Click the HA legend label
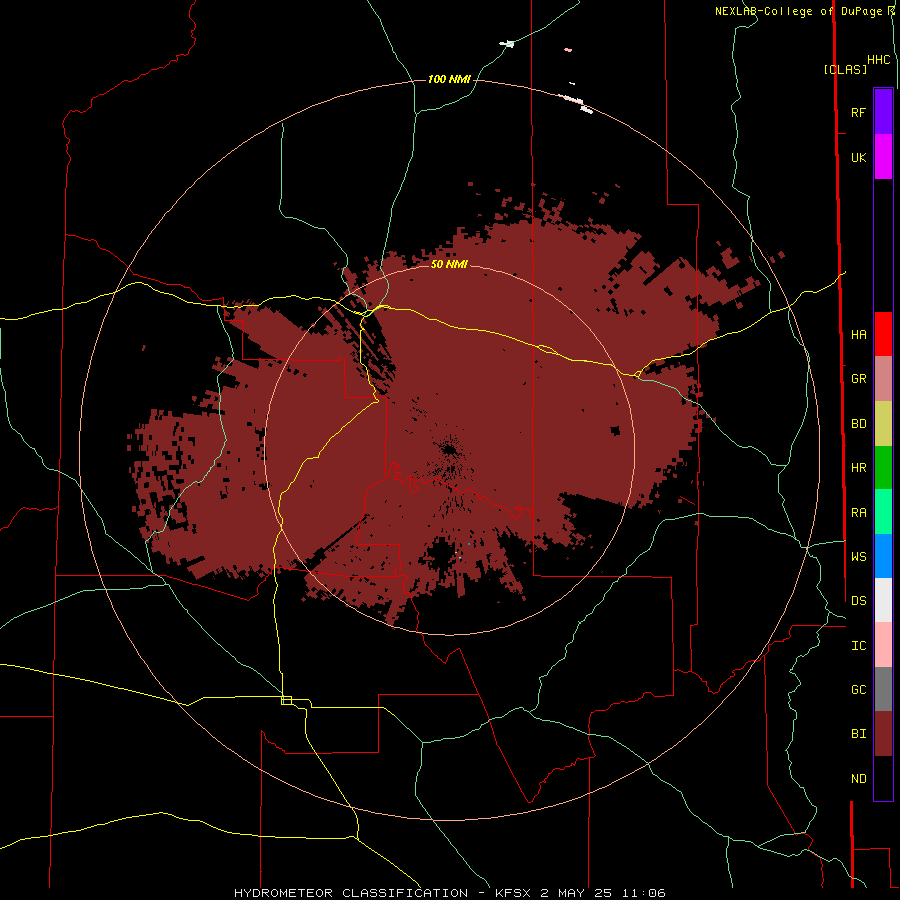 pos(858,335)
